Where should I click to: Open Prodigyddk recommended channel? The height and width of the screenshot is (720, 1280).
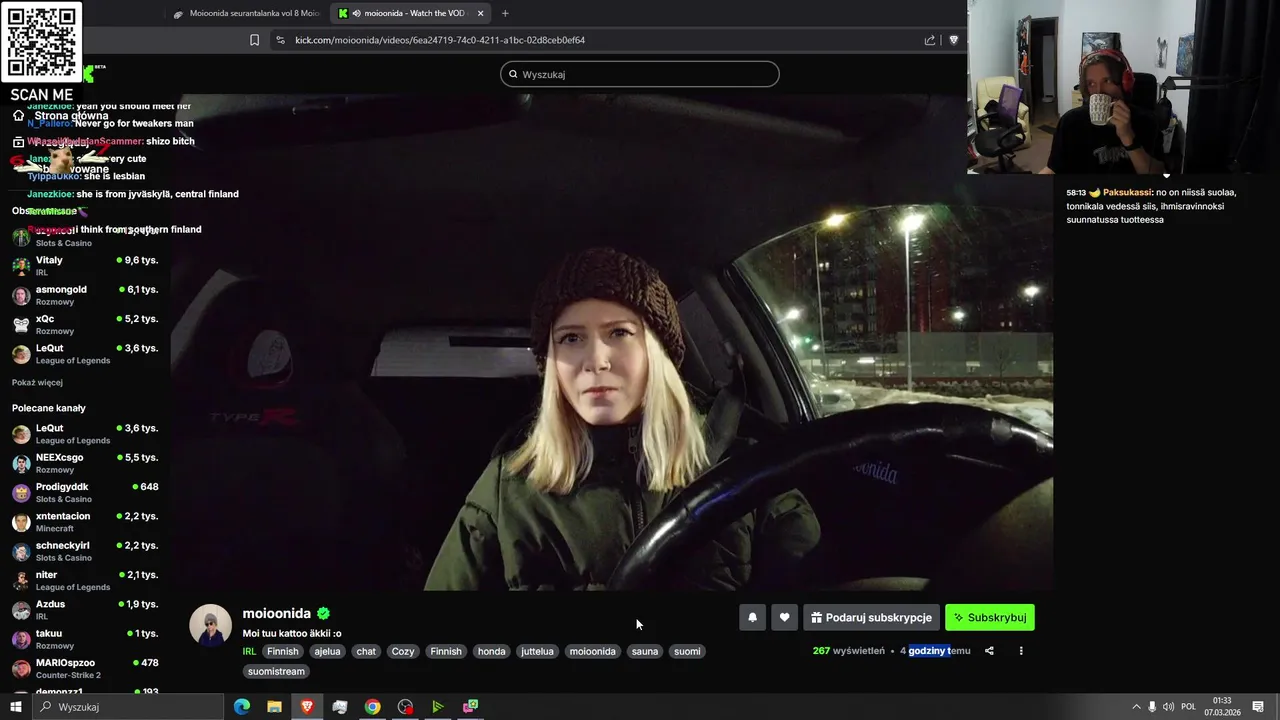click(x=85, y=492)
